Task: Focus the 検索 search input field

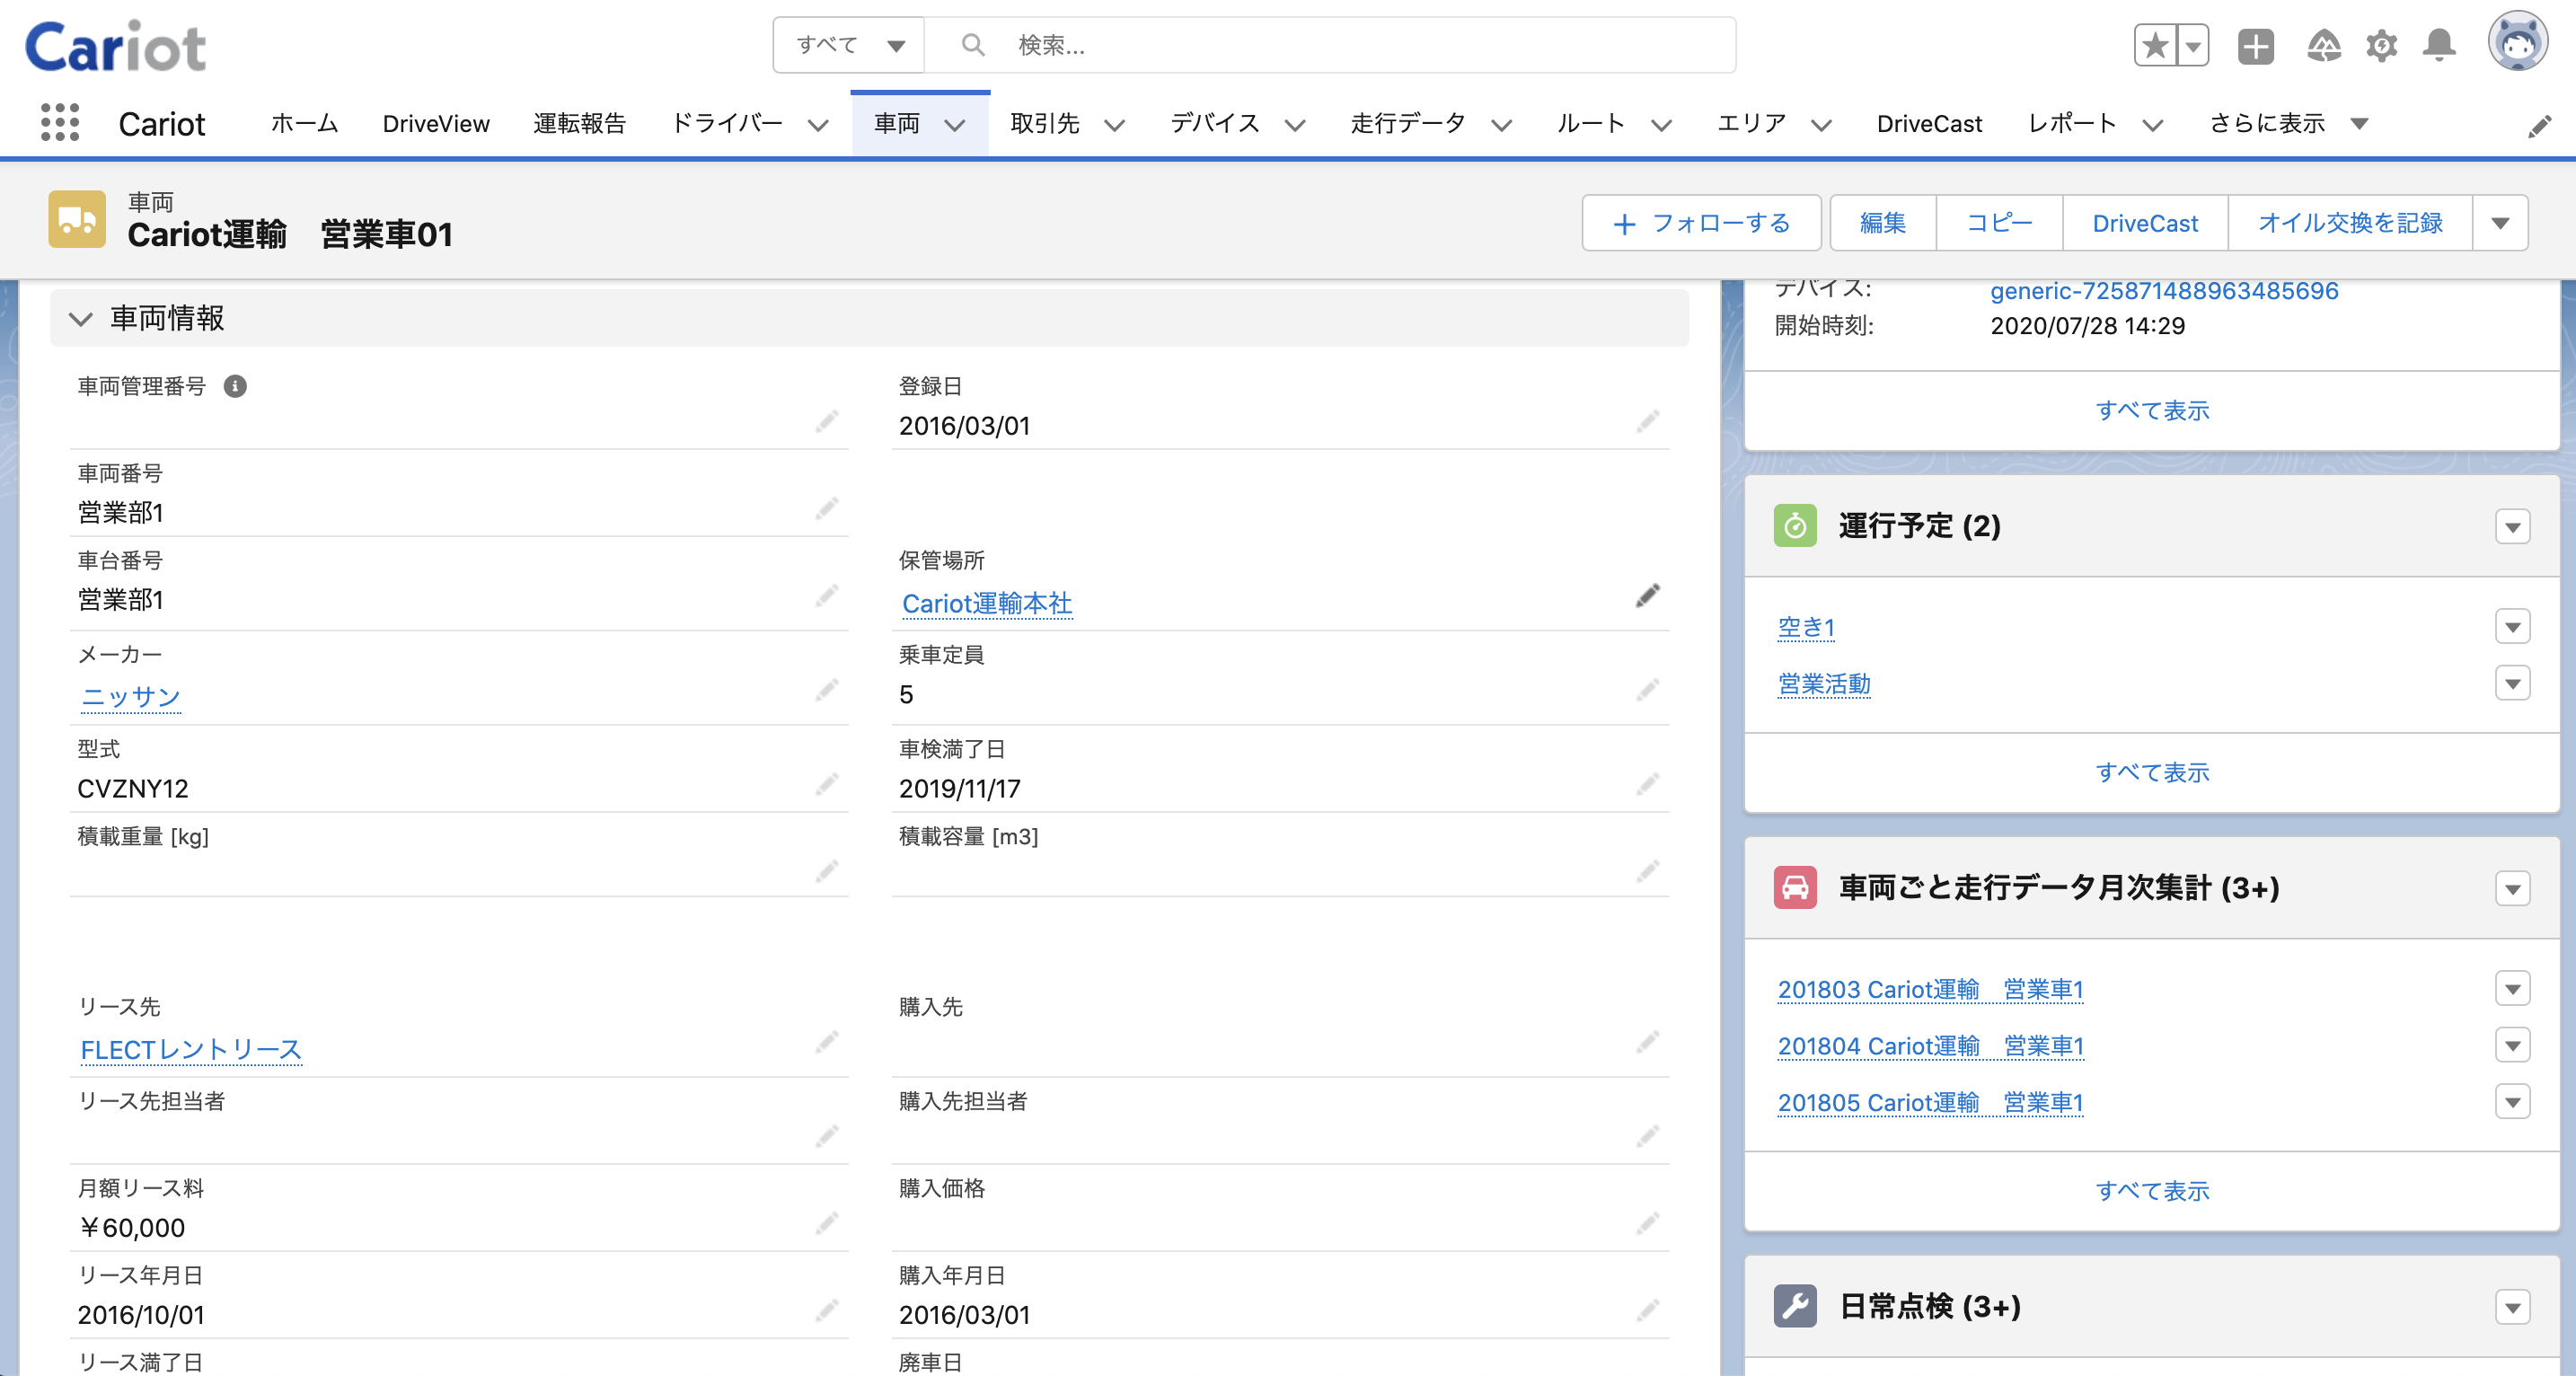Action: pyautogui.click(x=1330, y=45)
